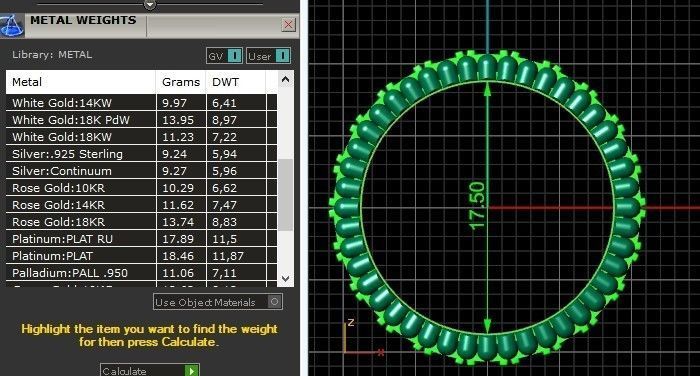Select the Platinum:PLAT row

point(141,255)
